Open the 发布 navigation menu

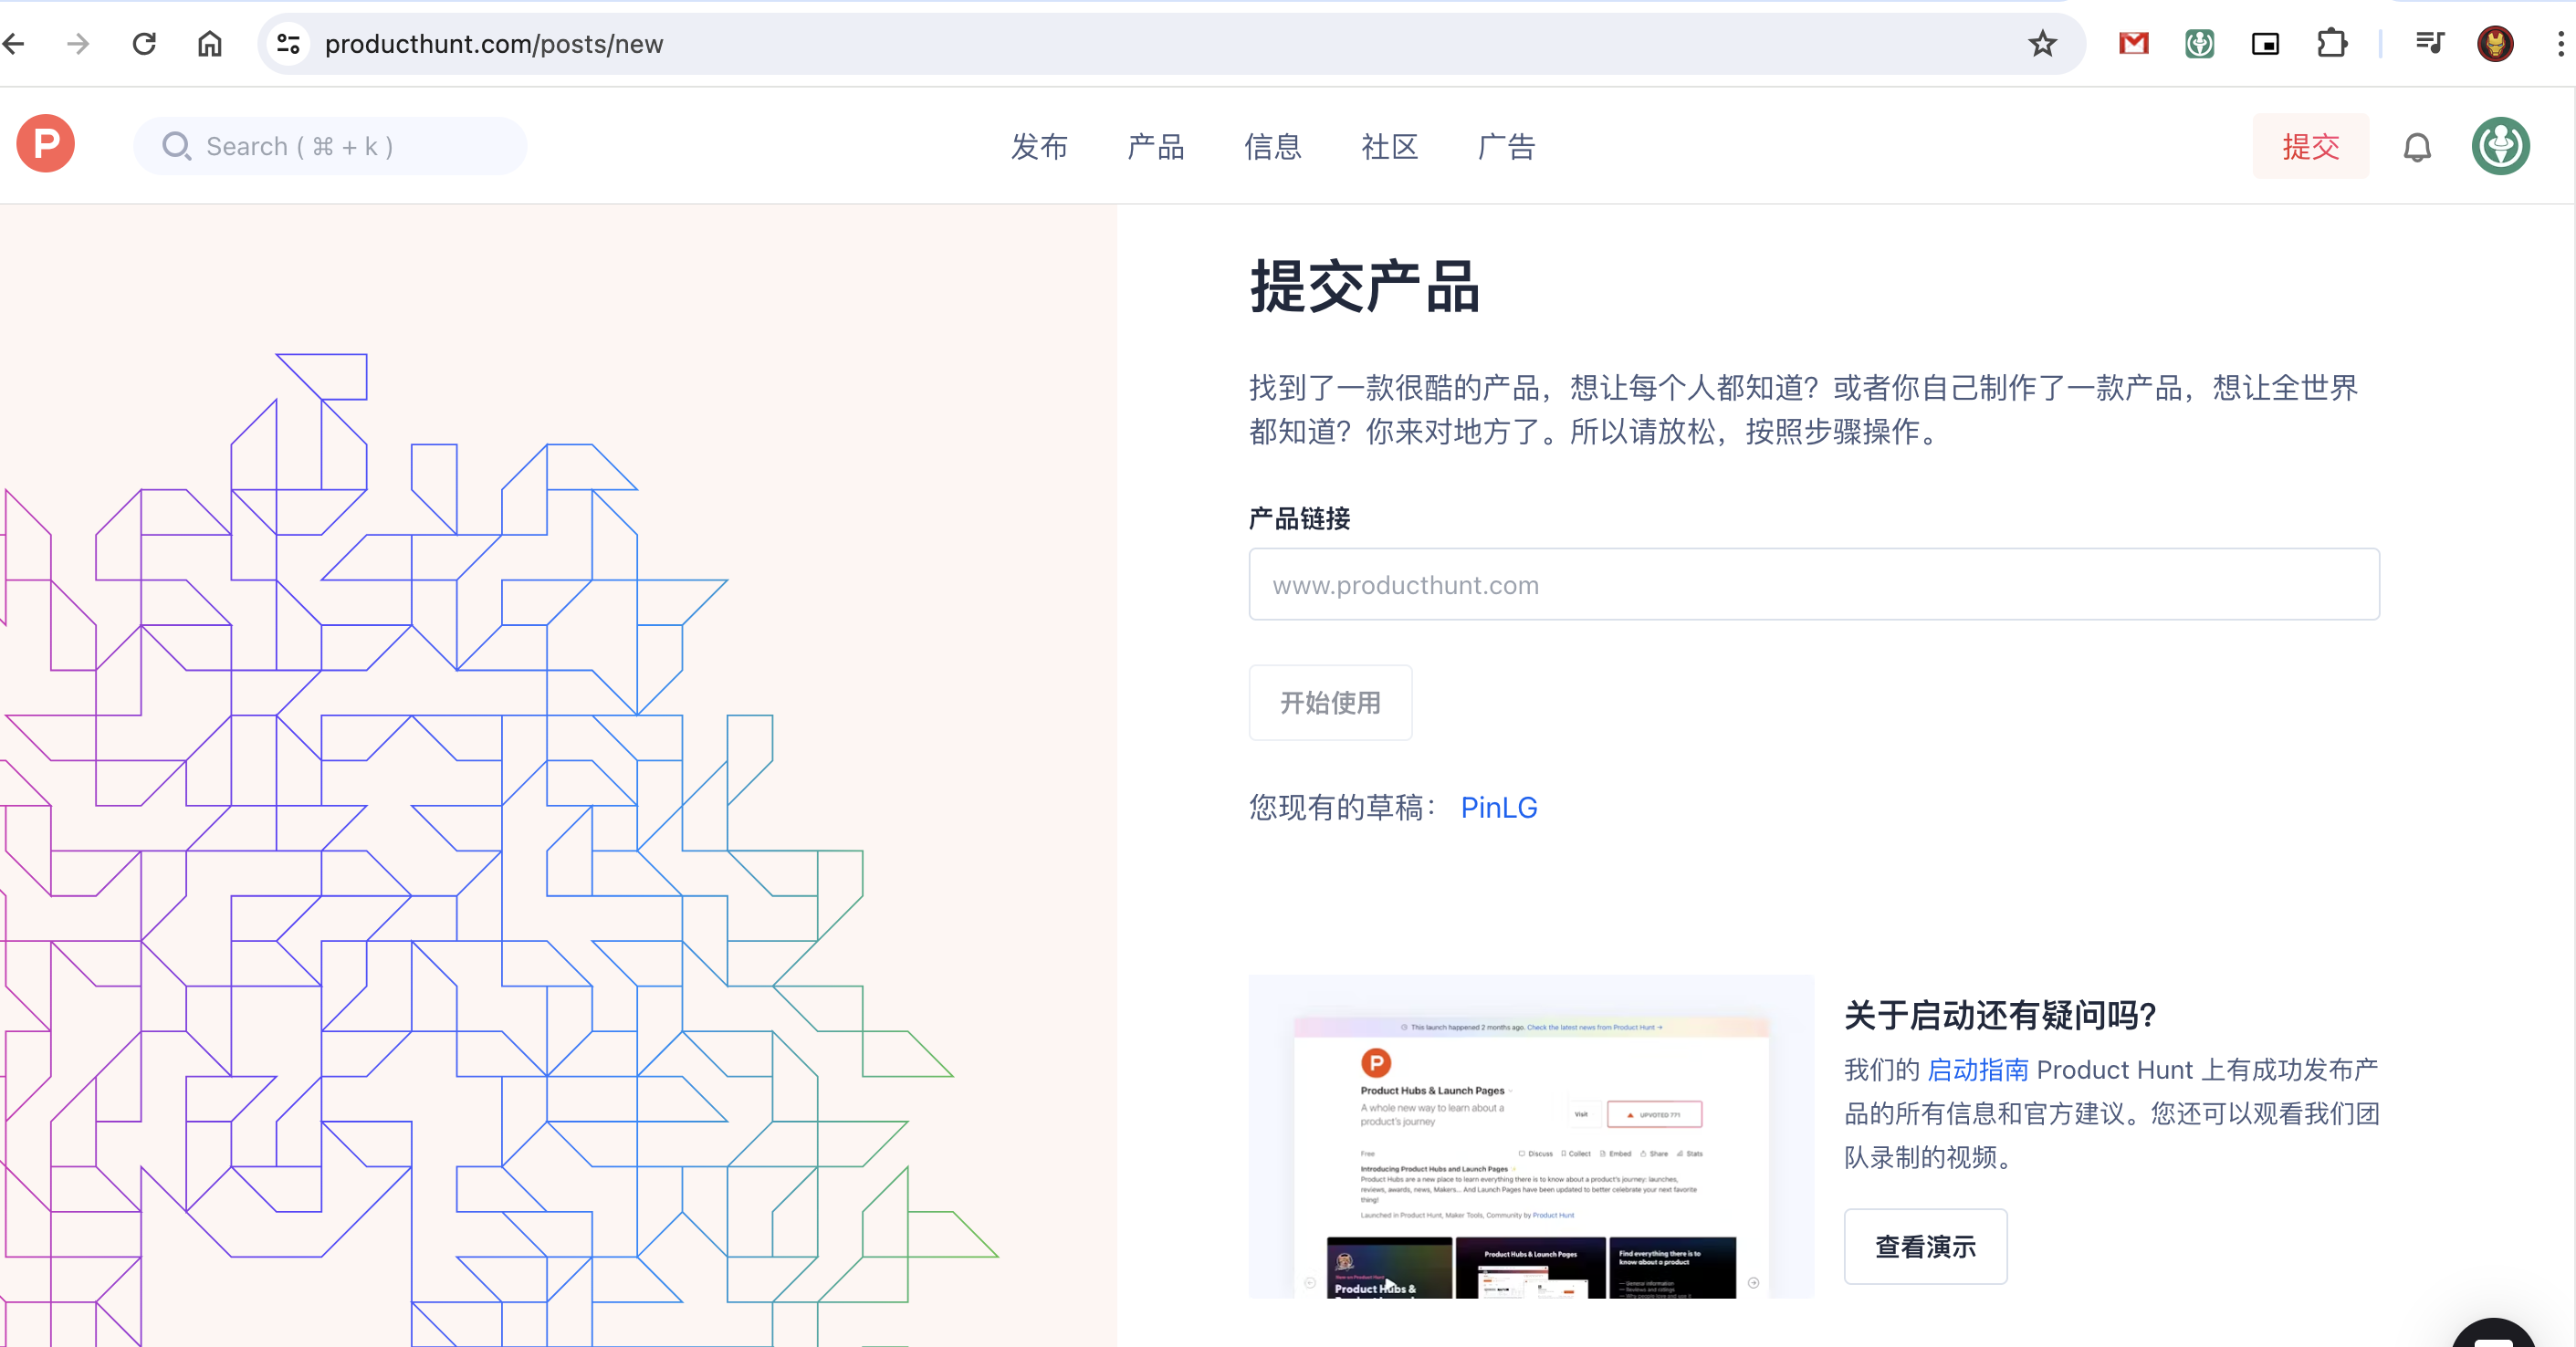[x=1039, y=147]
